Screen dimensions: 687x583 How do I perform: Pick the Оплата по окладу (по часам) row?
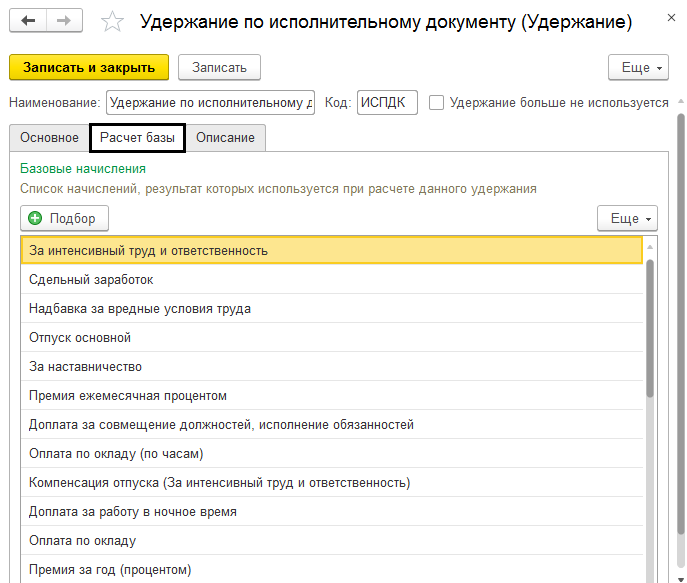click(116, 454)
